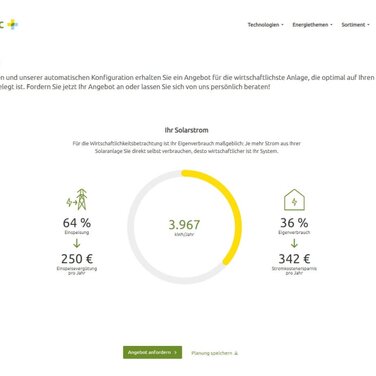This screenshot has width=376, height=376.
Task: Click the arrow below 64 % Einspeisung
Action: pyautogui.click(x=77, y=243)
